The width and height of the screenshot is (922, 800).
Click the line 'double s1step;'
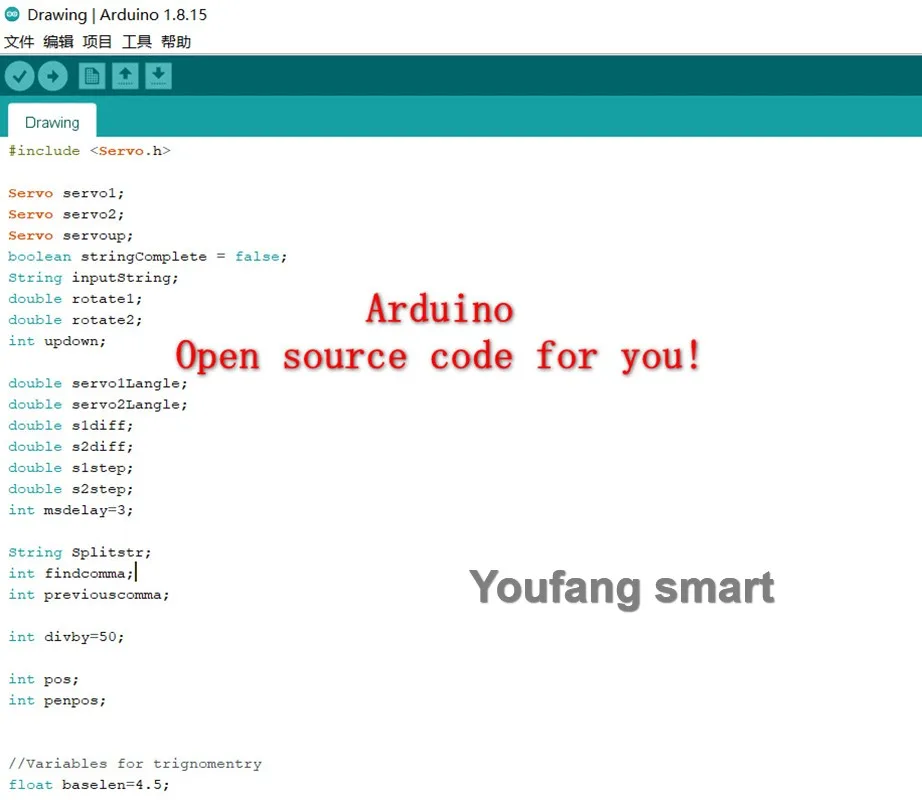(71, 468)
